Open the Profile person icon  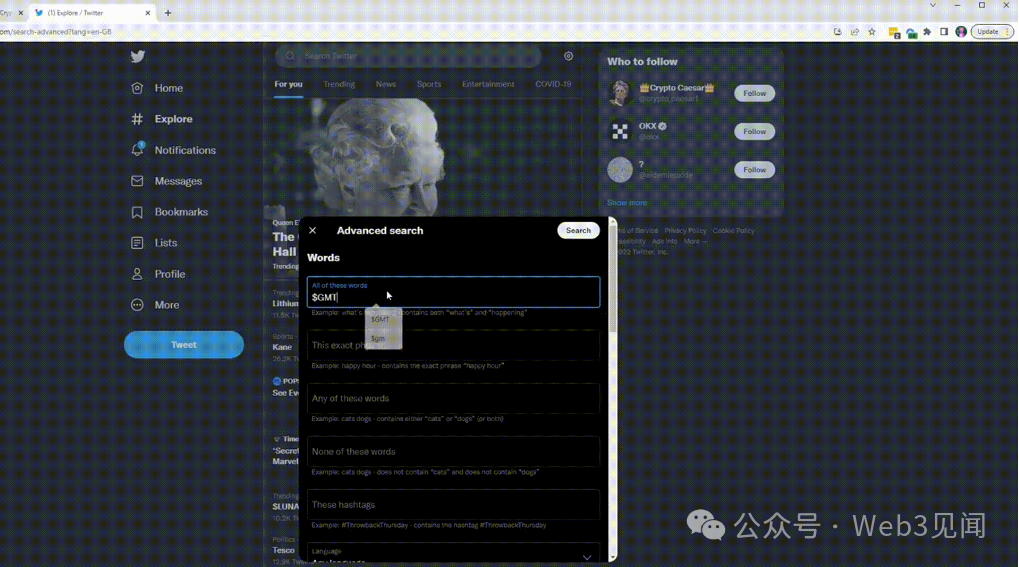point(137,274)
